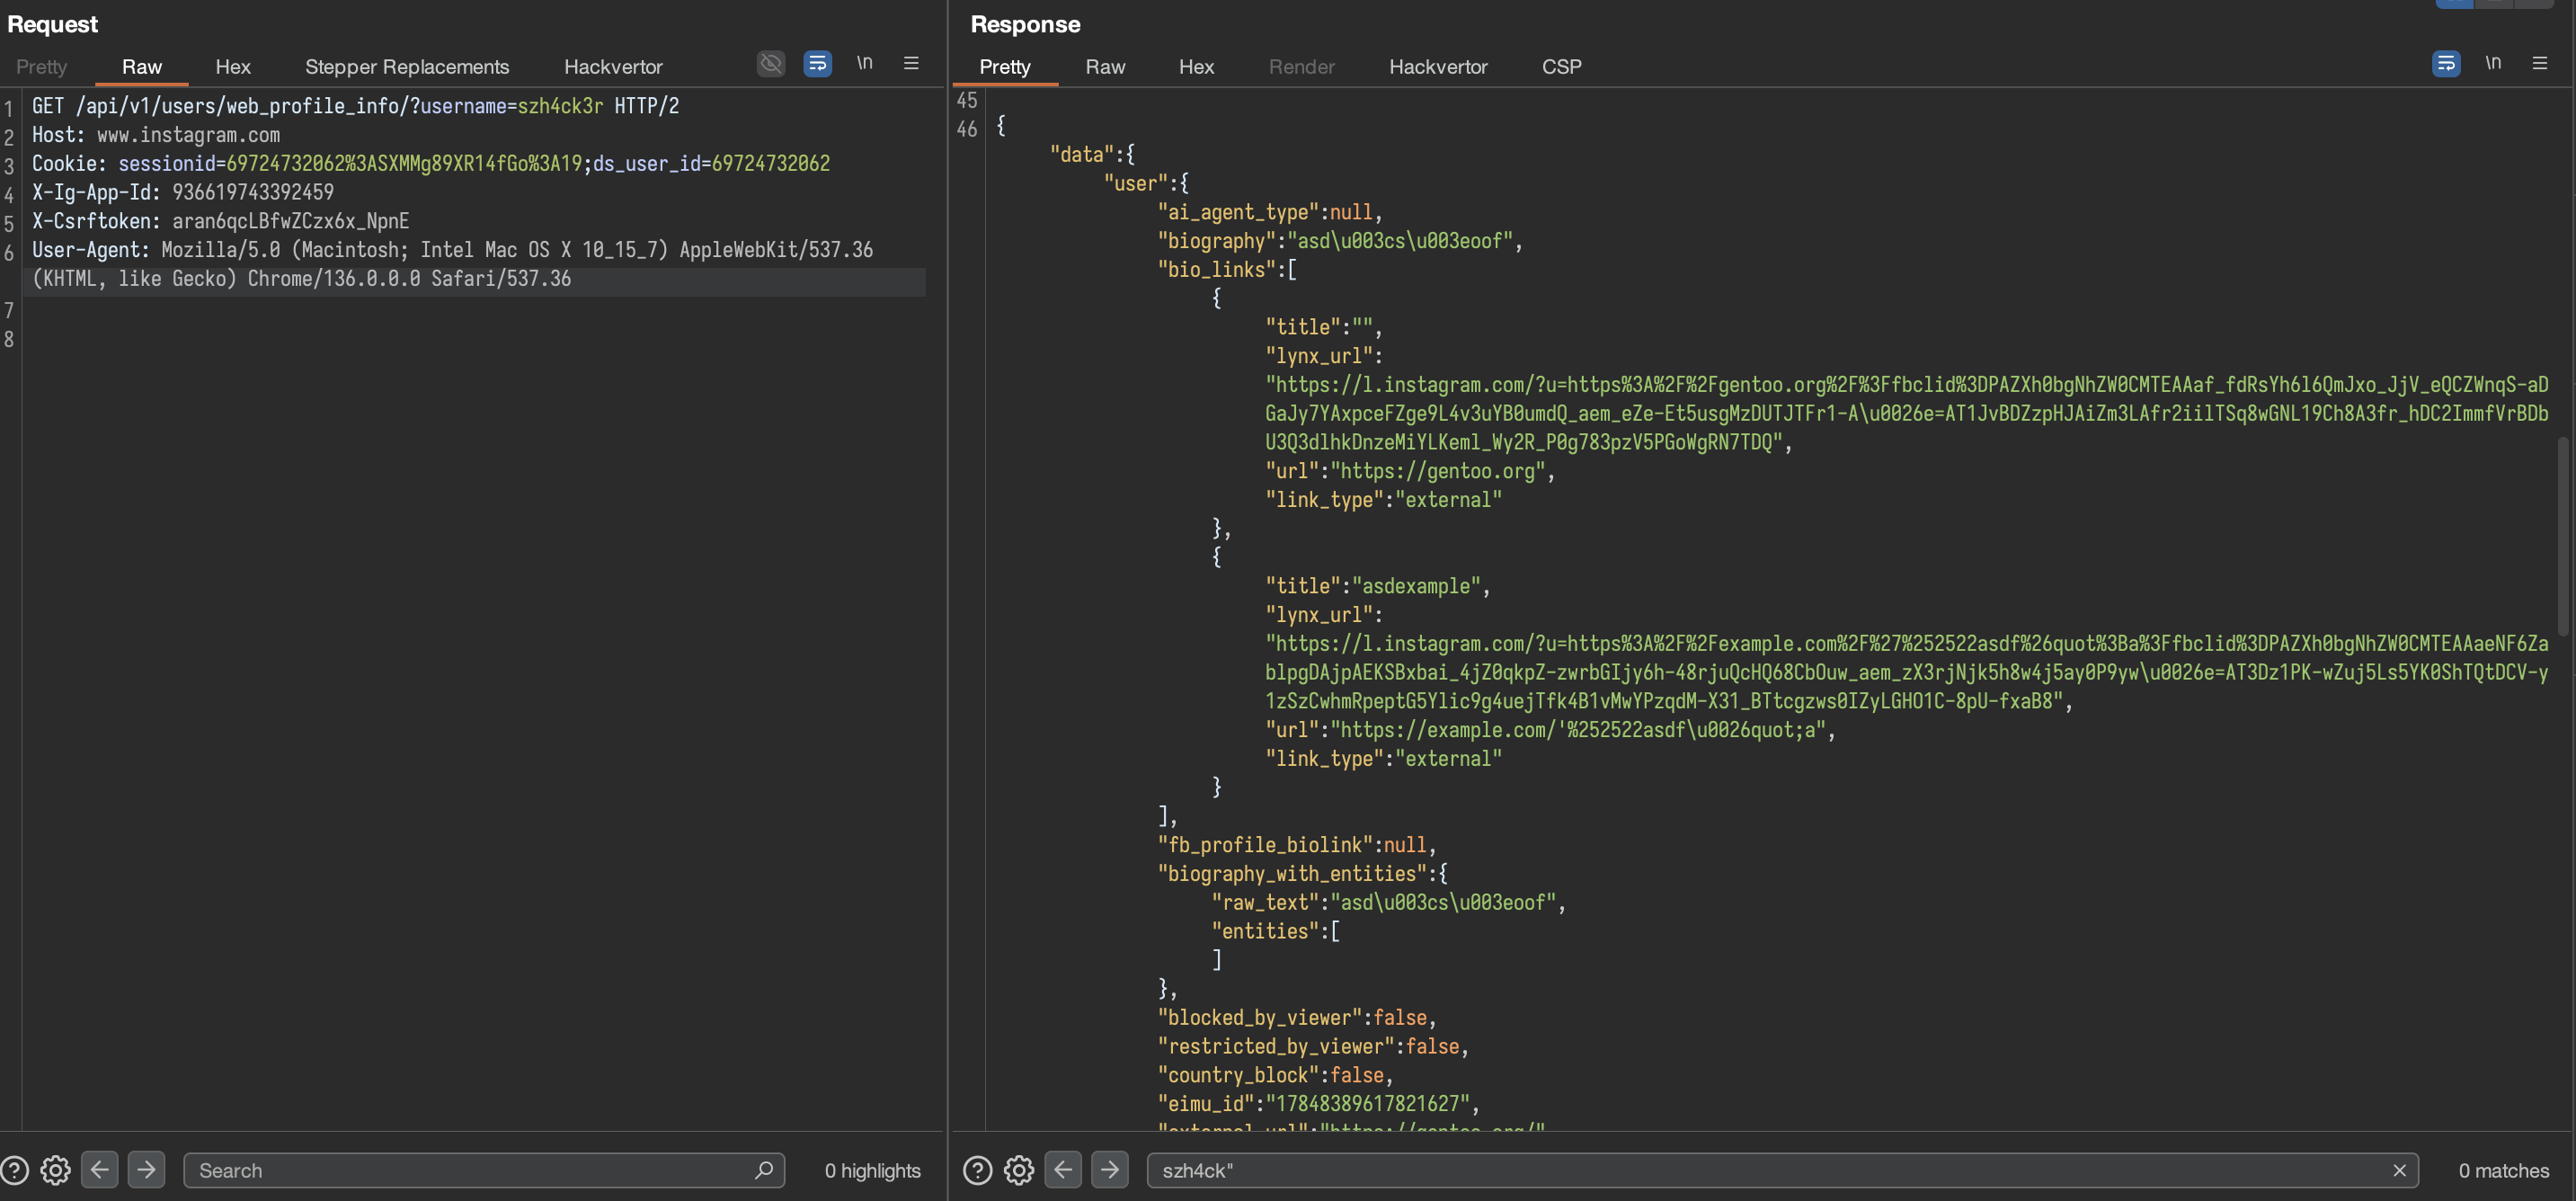The width and height of the screenshot is (2576, 1201).
Task: Click "ai_agent_type":null line in response
Action: click(1270, 212)
